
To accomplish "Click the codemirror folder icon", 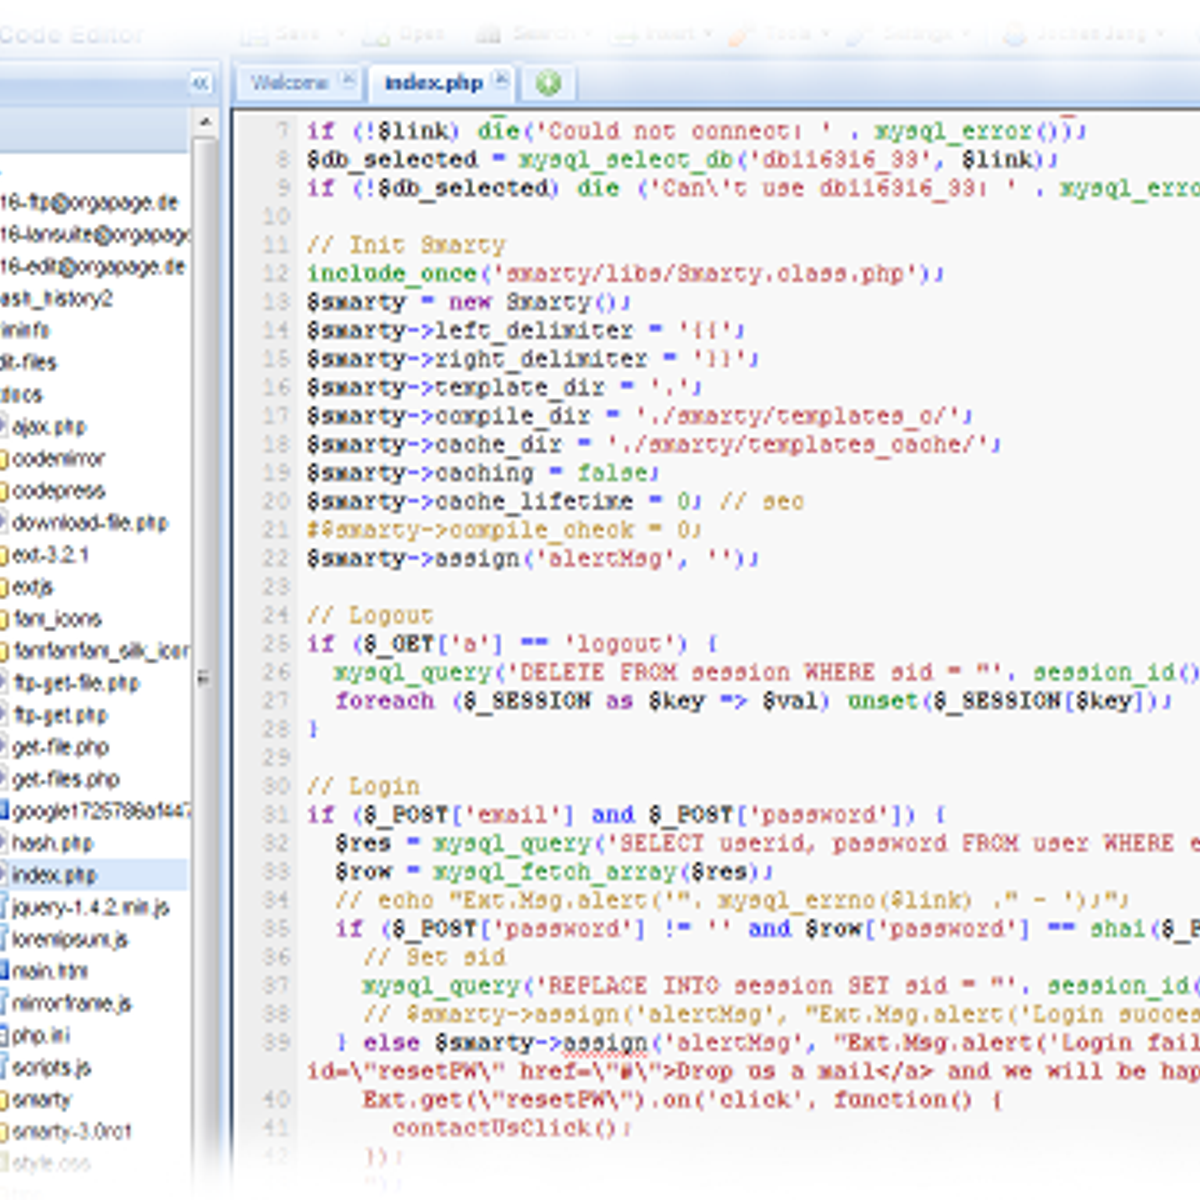I will point(3,459).
